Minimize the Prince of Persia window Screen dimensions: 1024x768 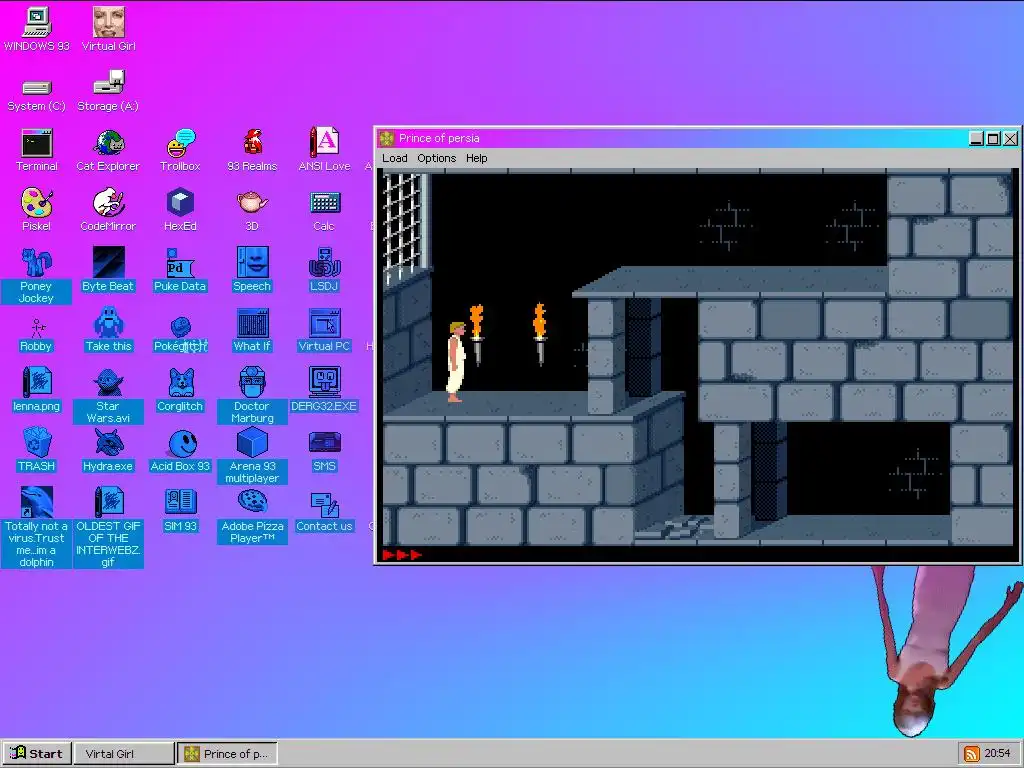click(976, 138)
